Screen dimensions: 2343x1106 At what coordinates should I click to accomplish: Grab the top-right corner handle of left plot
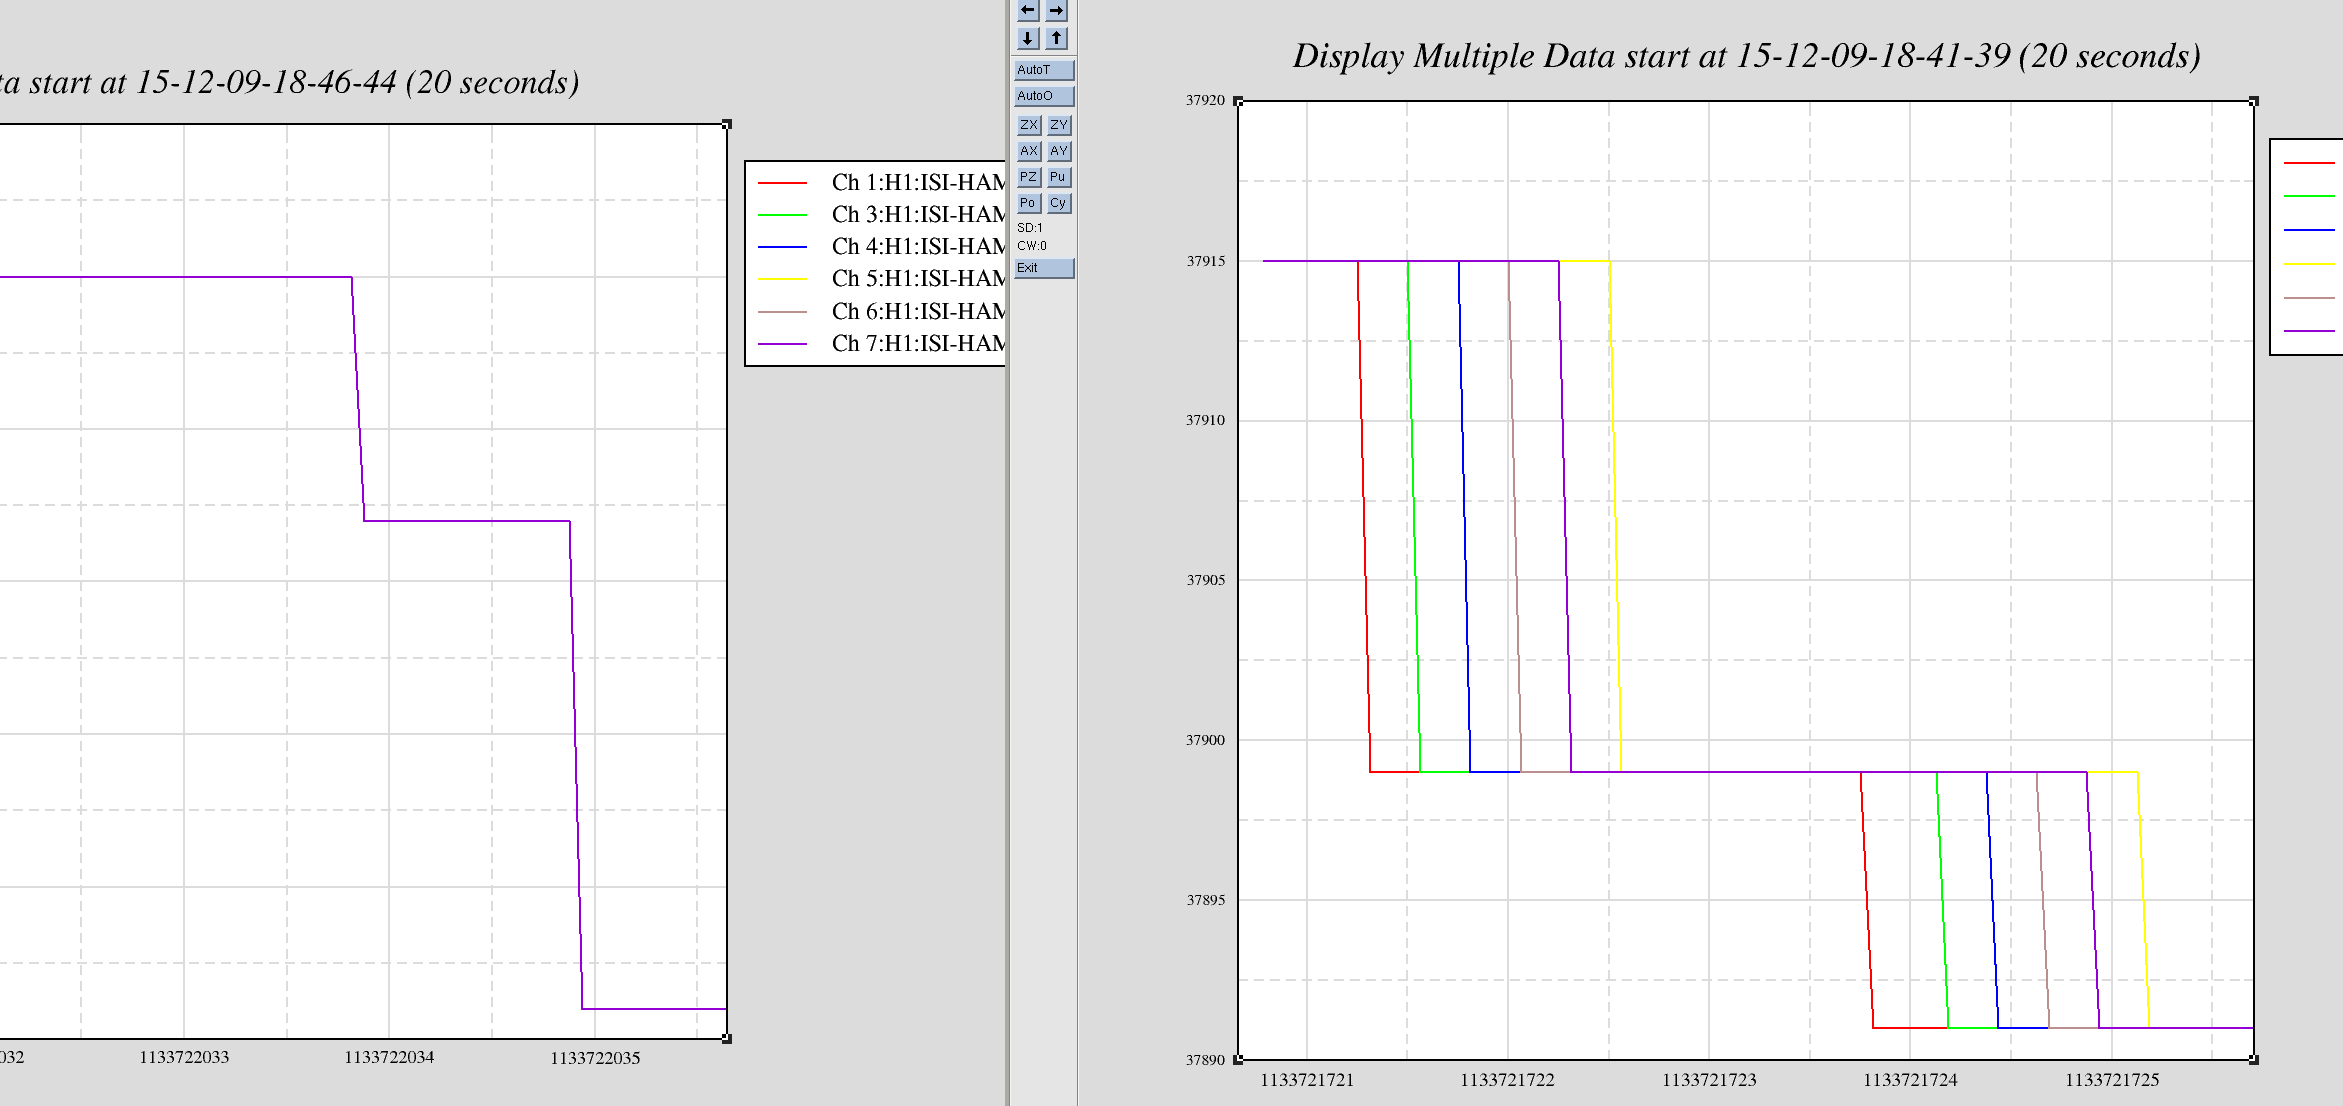tap(727, 124)
